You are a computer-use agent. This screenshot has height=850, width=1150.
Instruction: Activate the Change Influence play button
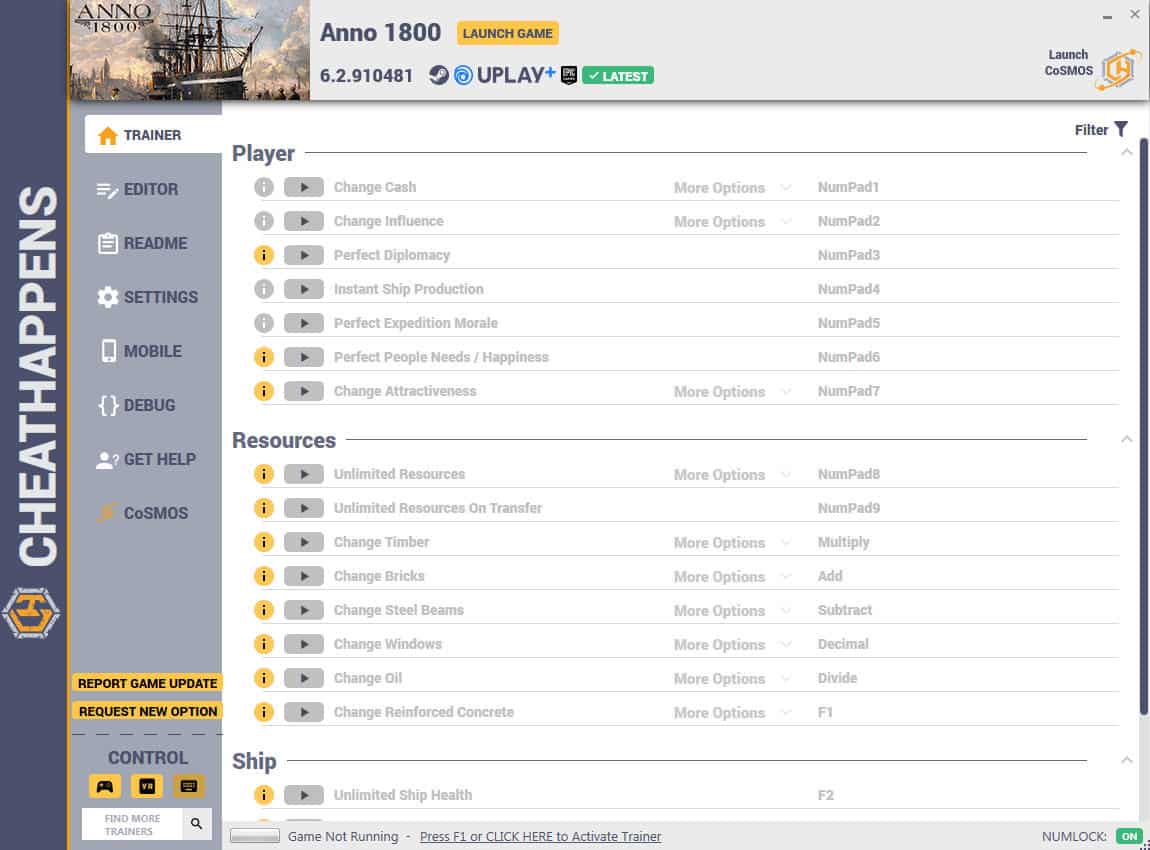tap(304, 221)
